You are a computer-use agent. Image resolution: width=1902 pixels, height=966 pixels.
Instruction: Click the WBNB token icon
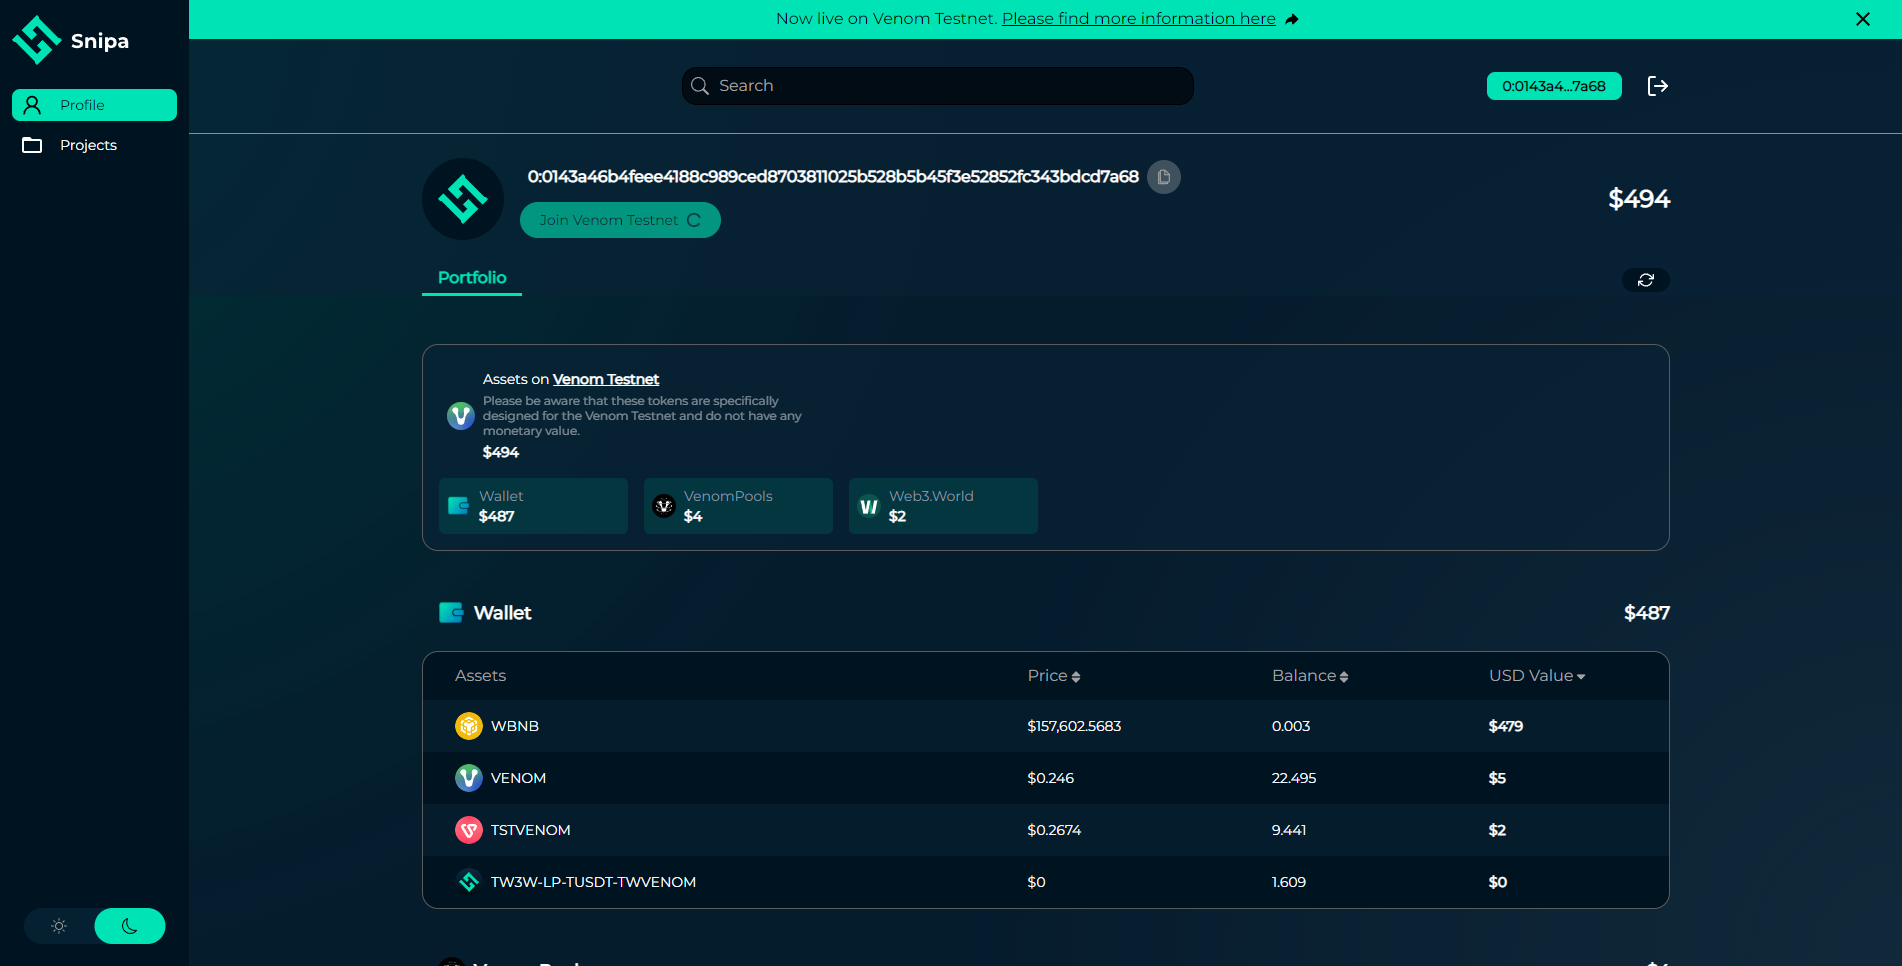point(468,726)
